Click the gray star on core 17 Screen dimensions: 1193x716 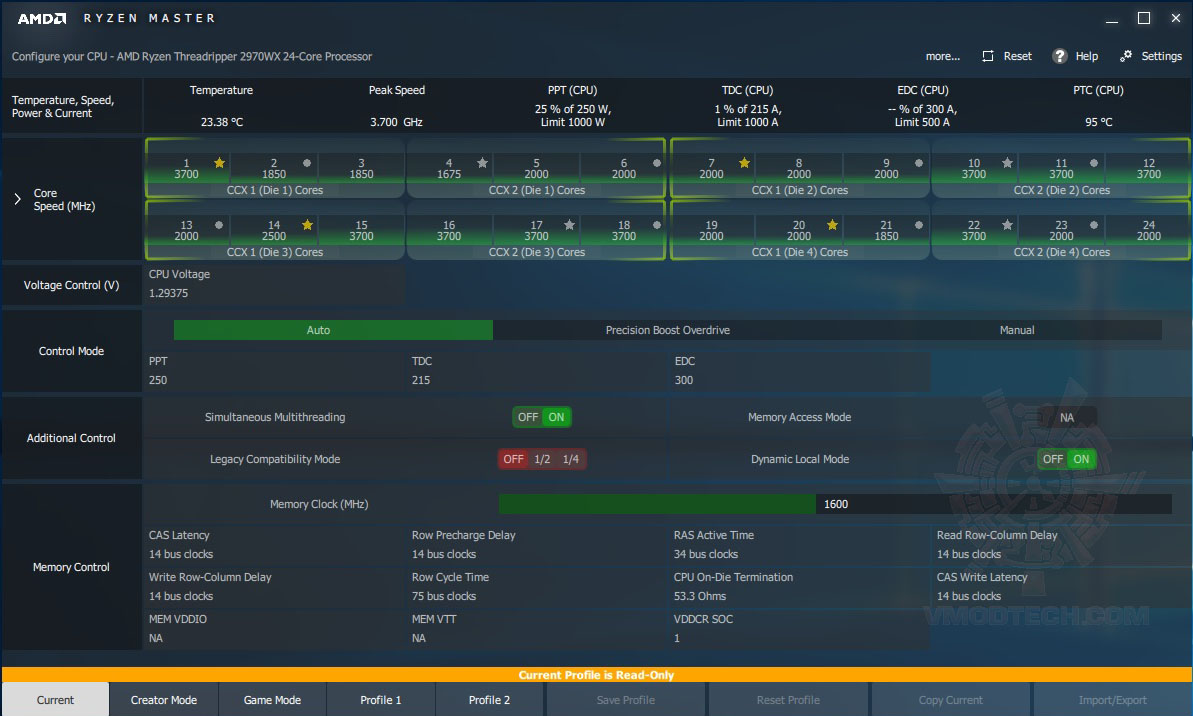pos(569,224)
